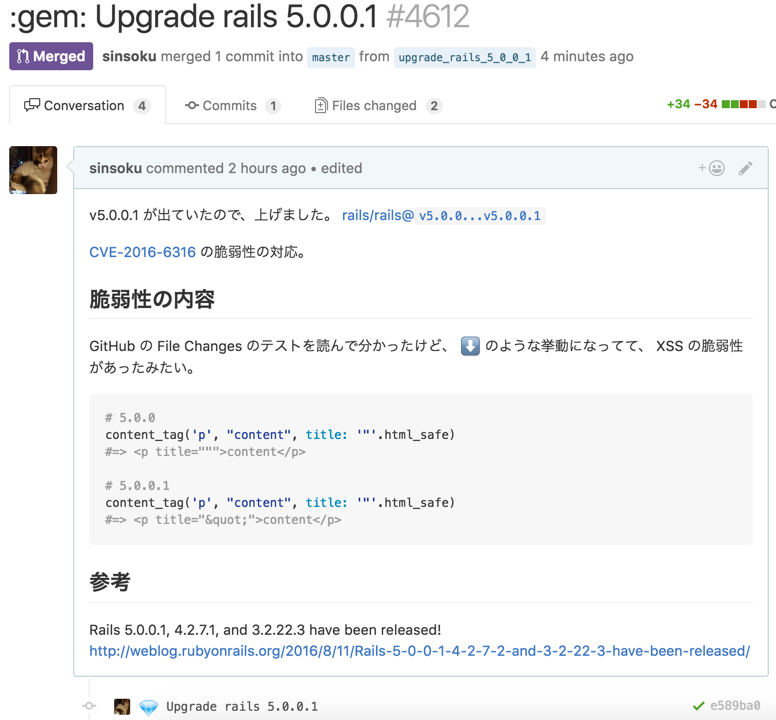
Task: Open the CVE-2016-6316 link
Action: coord(143,252)
